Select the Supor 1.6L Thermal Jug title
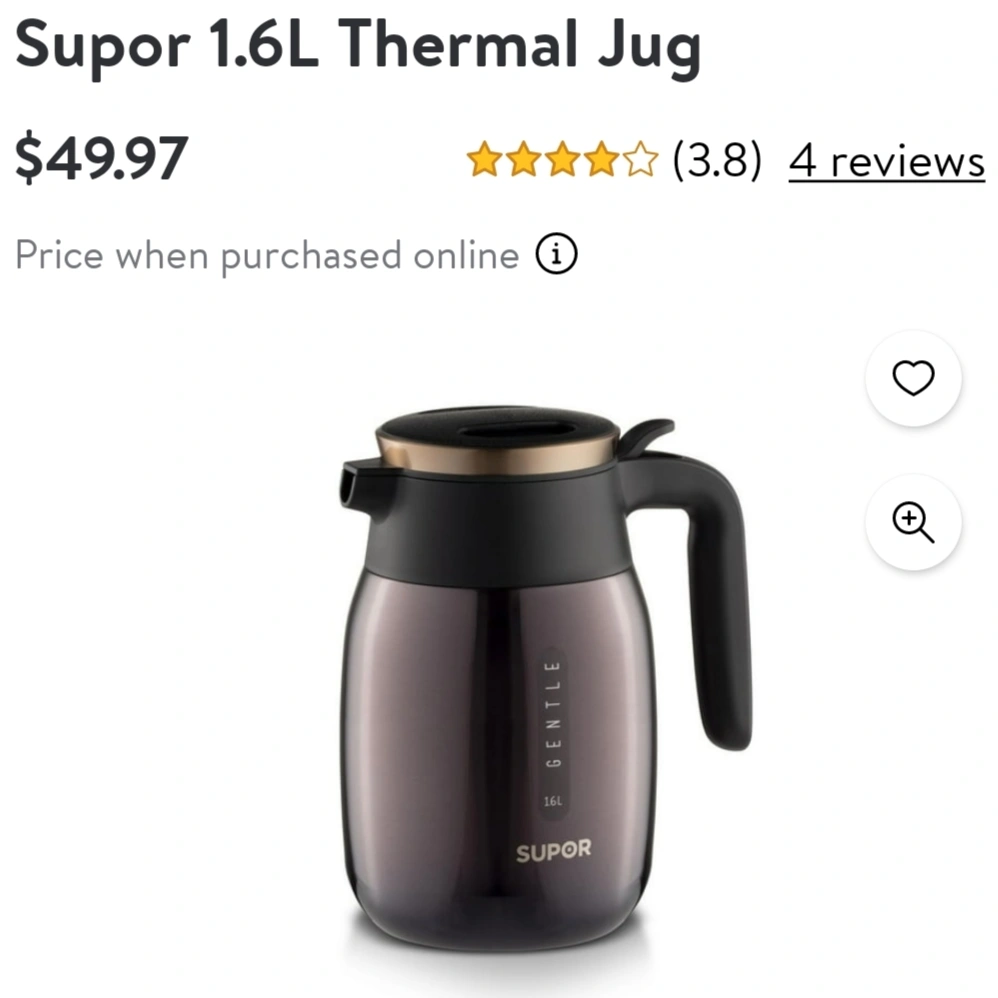Viewport: 998px width, 998px height. point(358,45)
